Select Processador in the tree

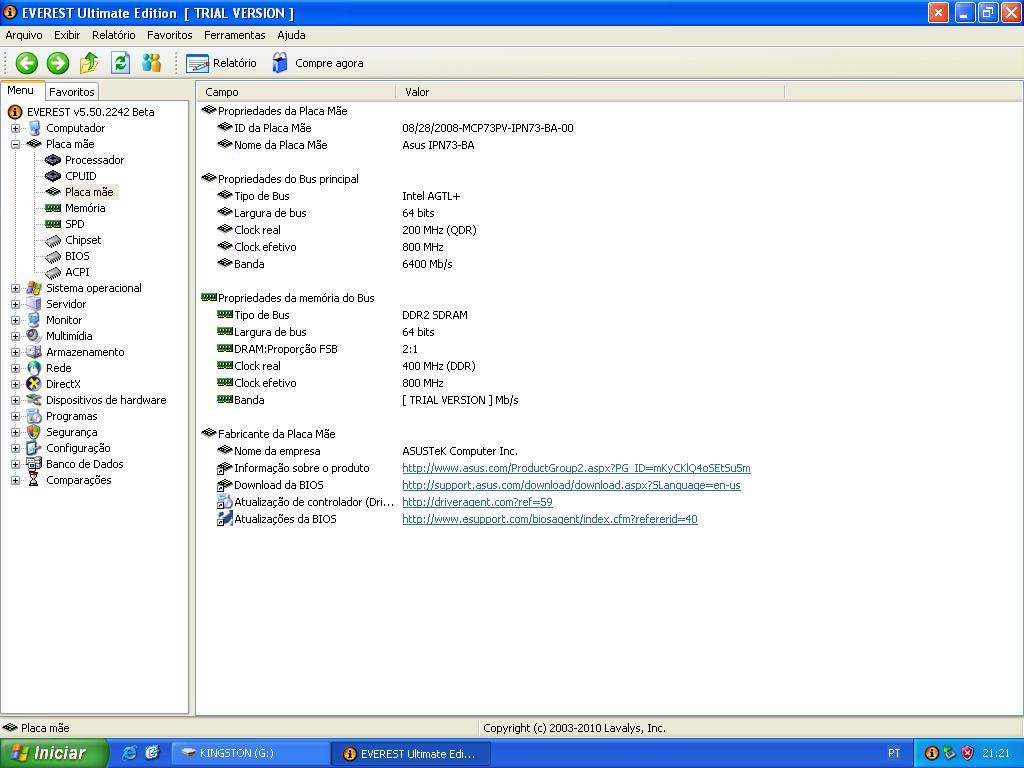[94, 160]
